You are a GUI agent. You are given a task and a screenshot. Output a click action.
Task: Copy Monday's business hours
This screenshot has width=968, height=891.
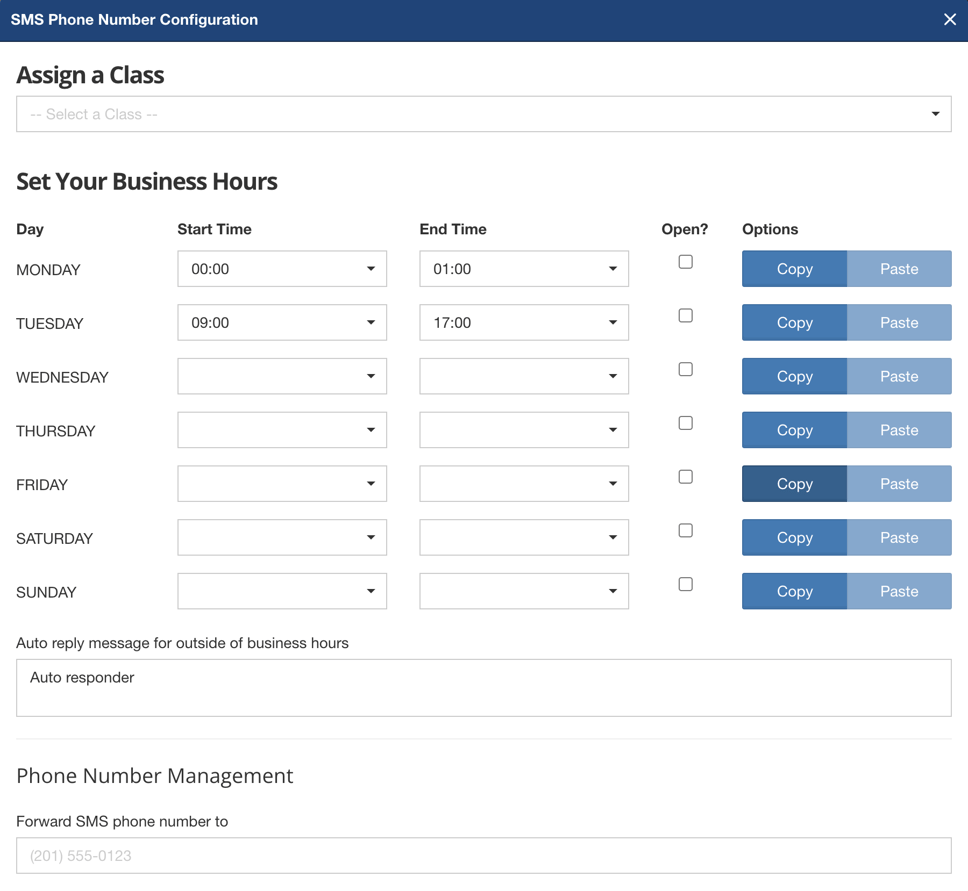click(794, 269)
